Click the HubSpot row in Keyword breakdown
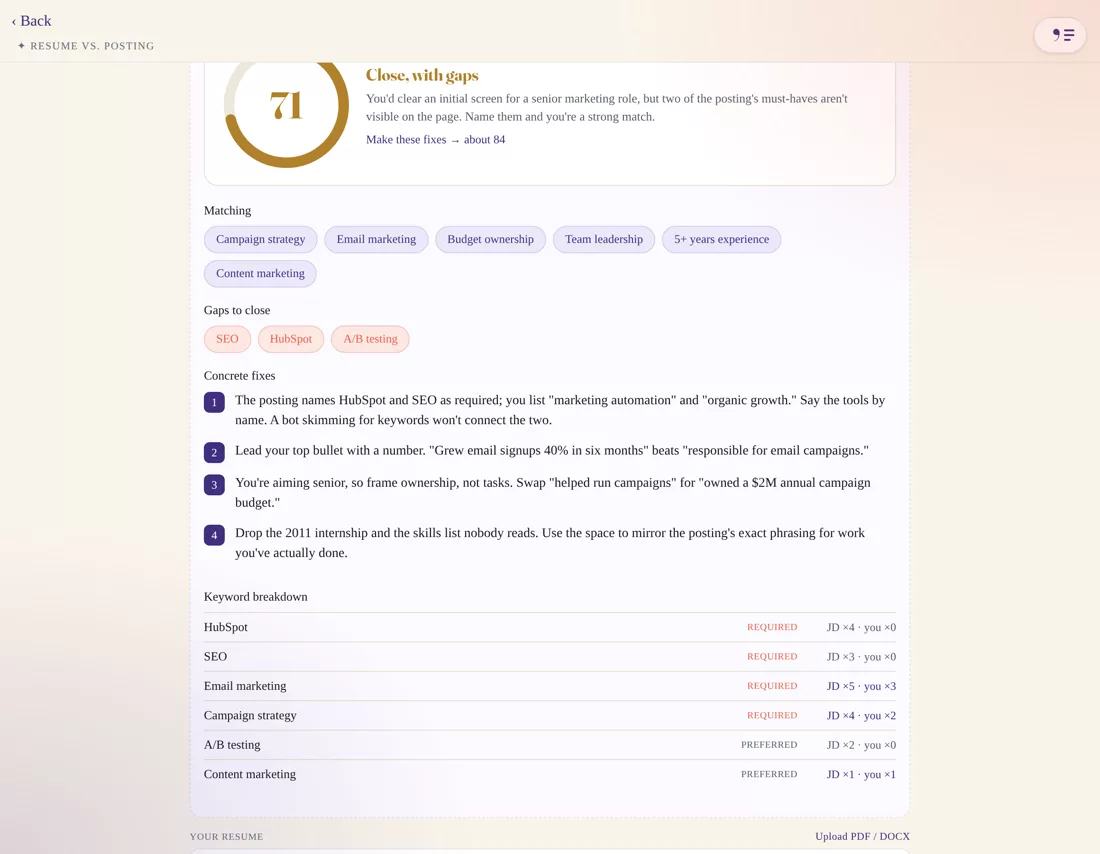Image resolution: width=1100 pixels, height=854 pixels. [x=549, y=627]
